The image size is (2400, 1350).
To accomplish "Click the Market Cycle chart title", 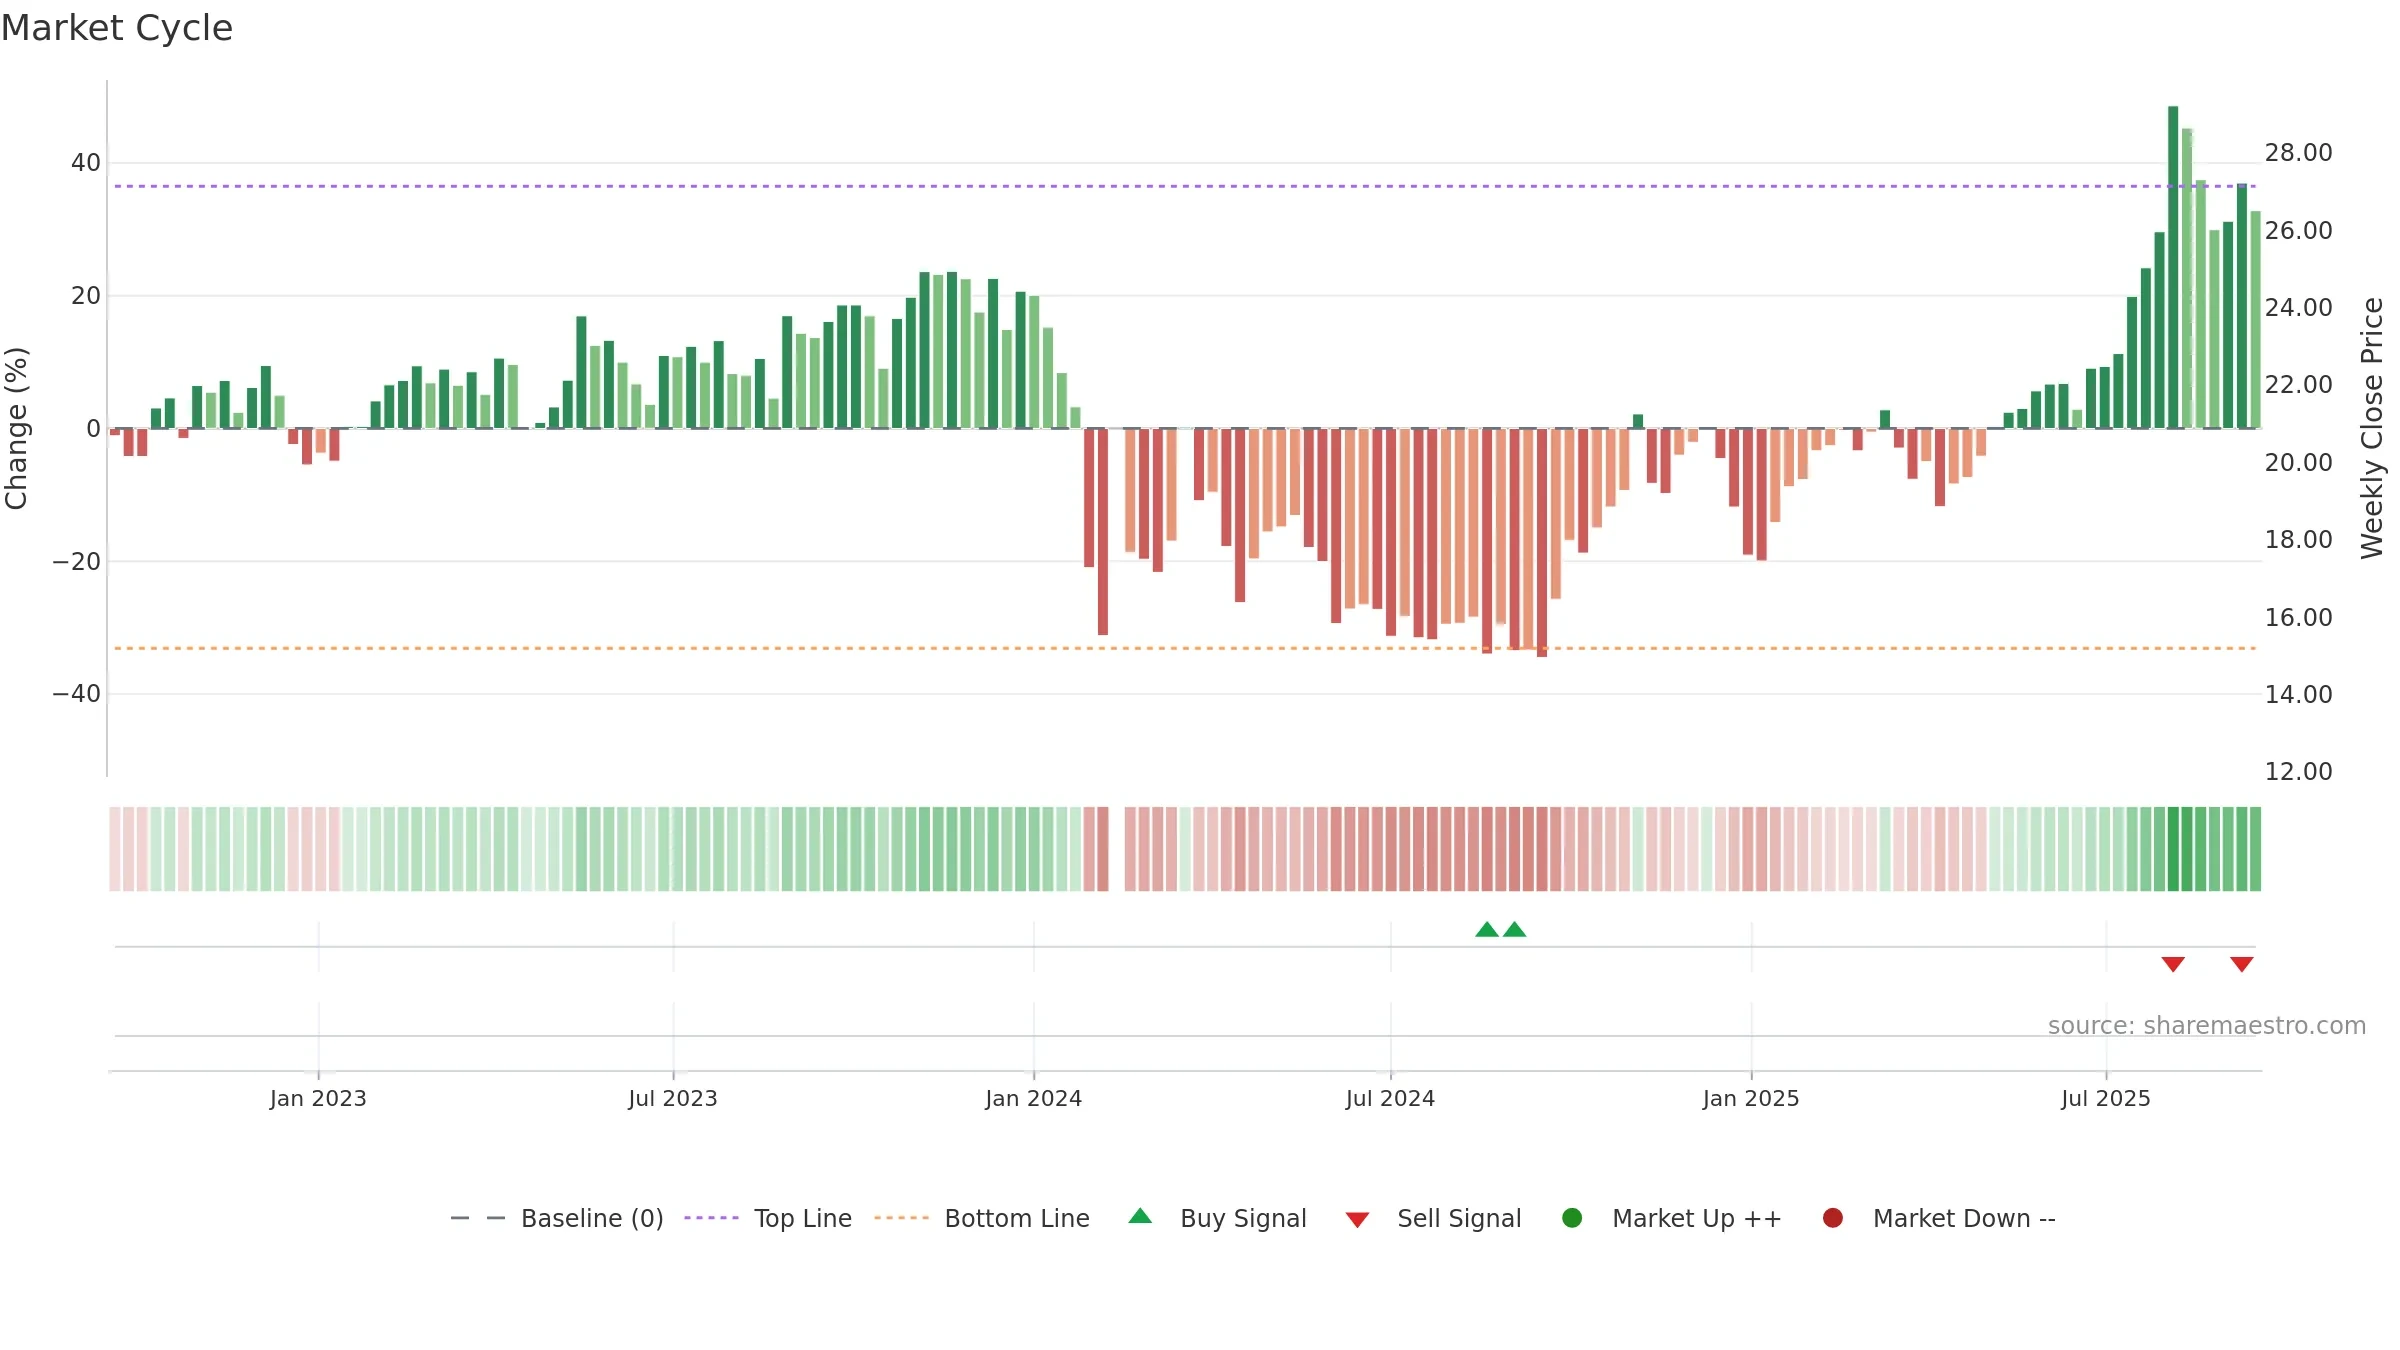I will pyautogui.click(x=117, y=28).
